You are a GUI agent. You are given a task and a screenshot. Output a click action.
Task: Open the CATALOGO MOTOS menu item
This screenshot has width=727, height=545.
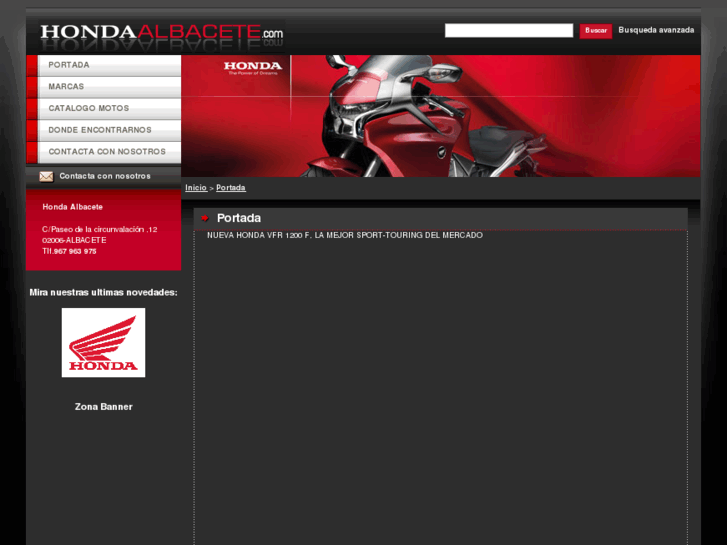click(x=109, y=109)
